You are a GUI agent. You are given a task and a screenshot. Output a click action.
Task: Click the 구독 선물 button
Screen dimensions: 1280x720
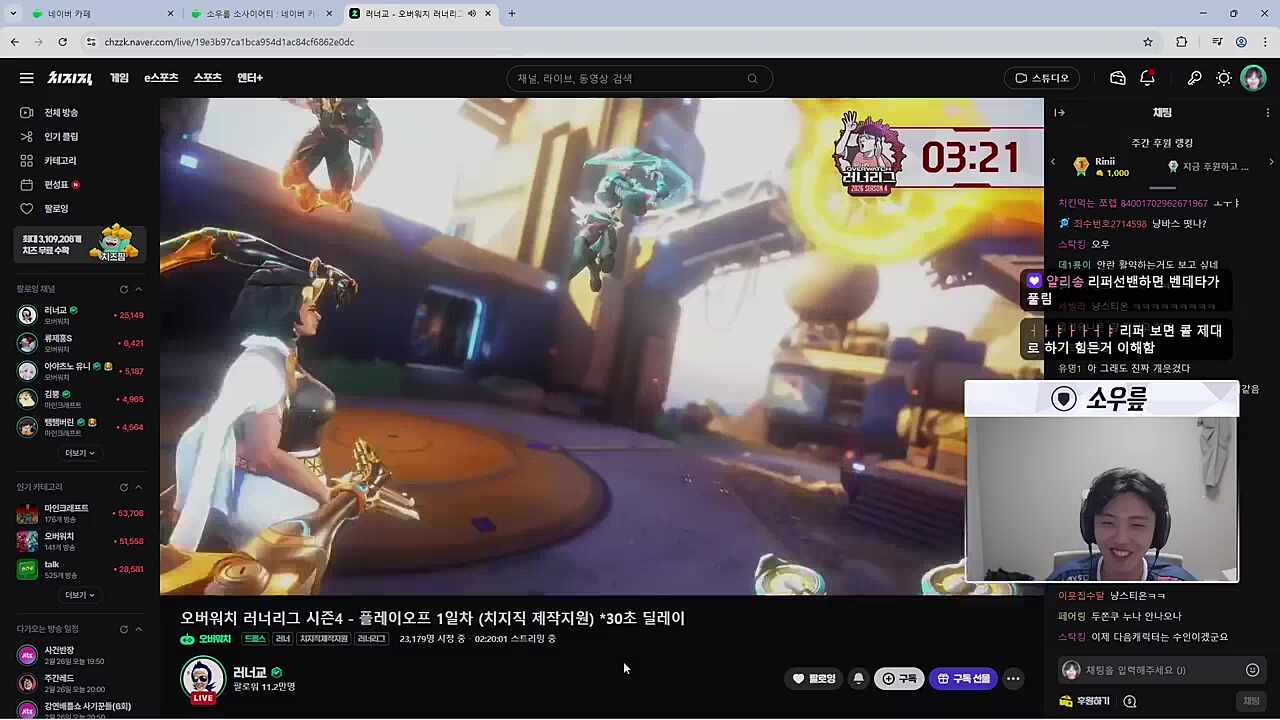[963, 679]
